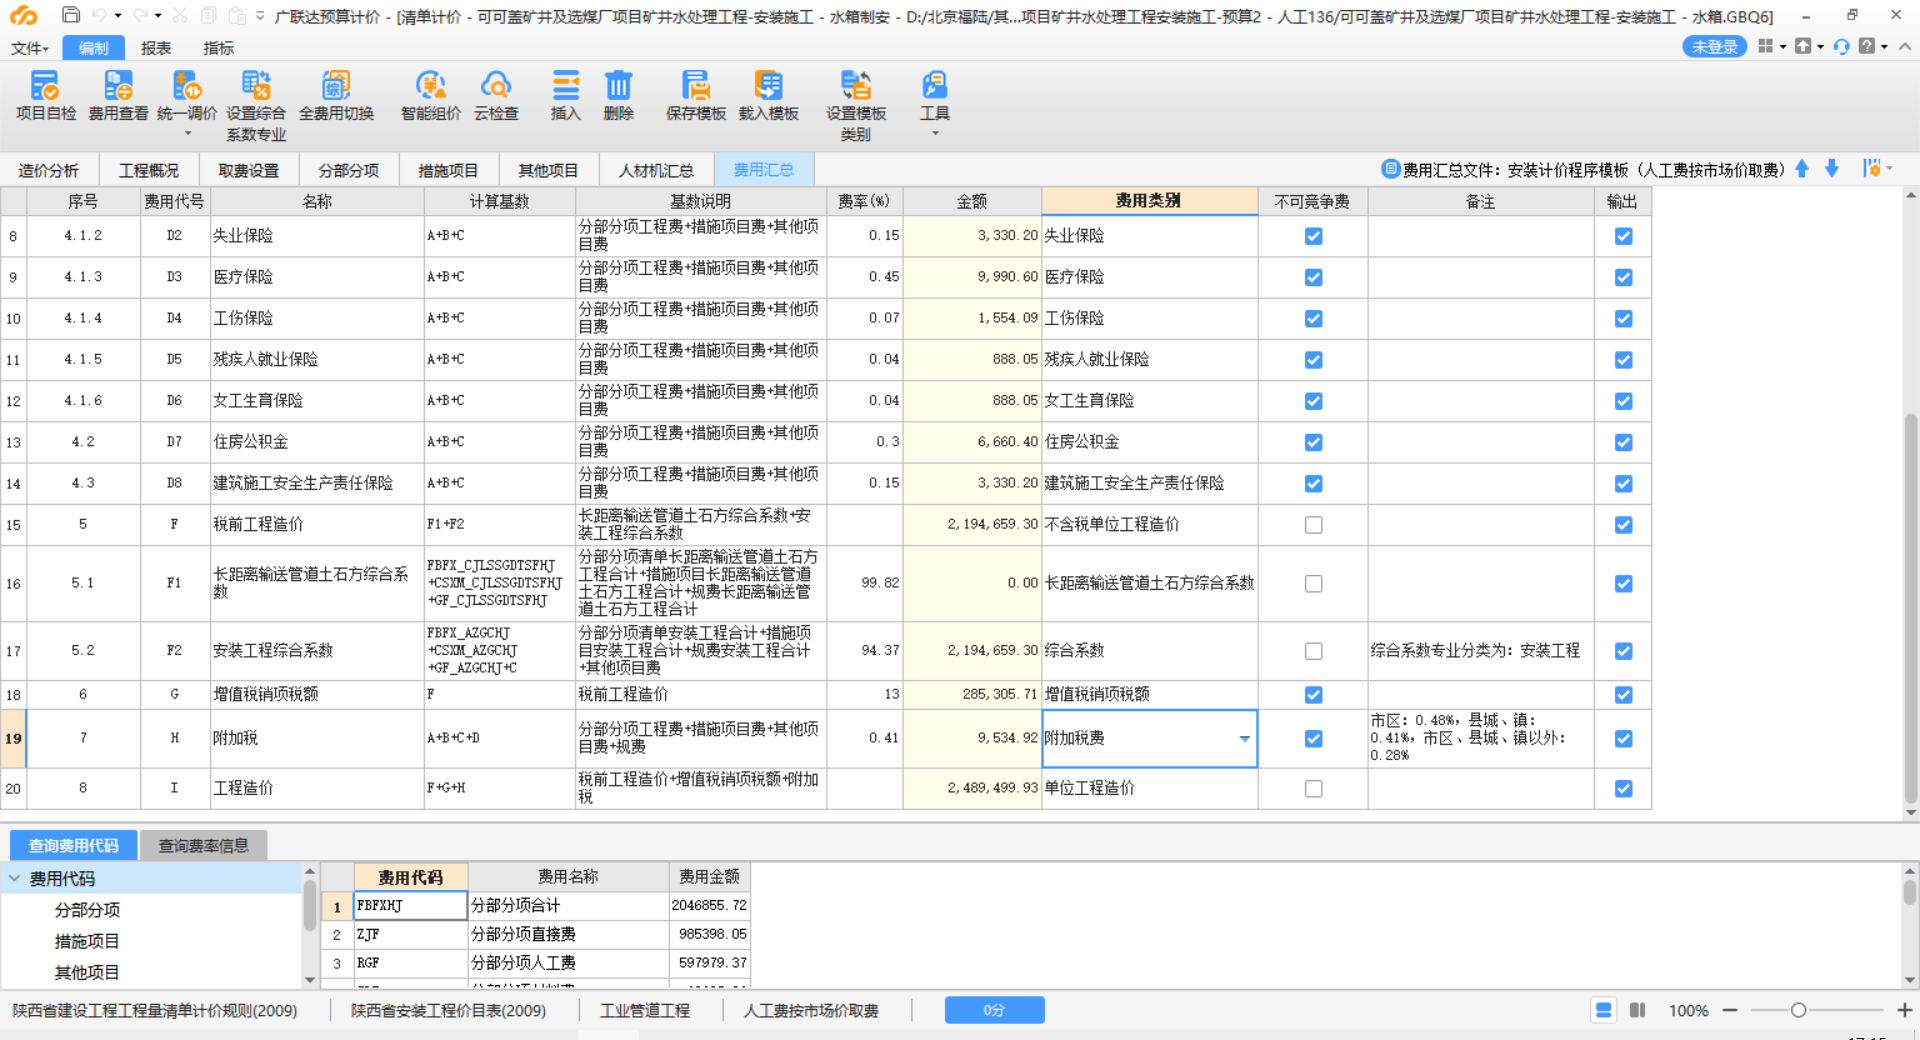Click the 项目自检 project self-check icon
This screenshot has height=1040, width=1920.
(x=46, y=85)
